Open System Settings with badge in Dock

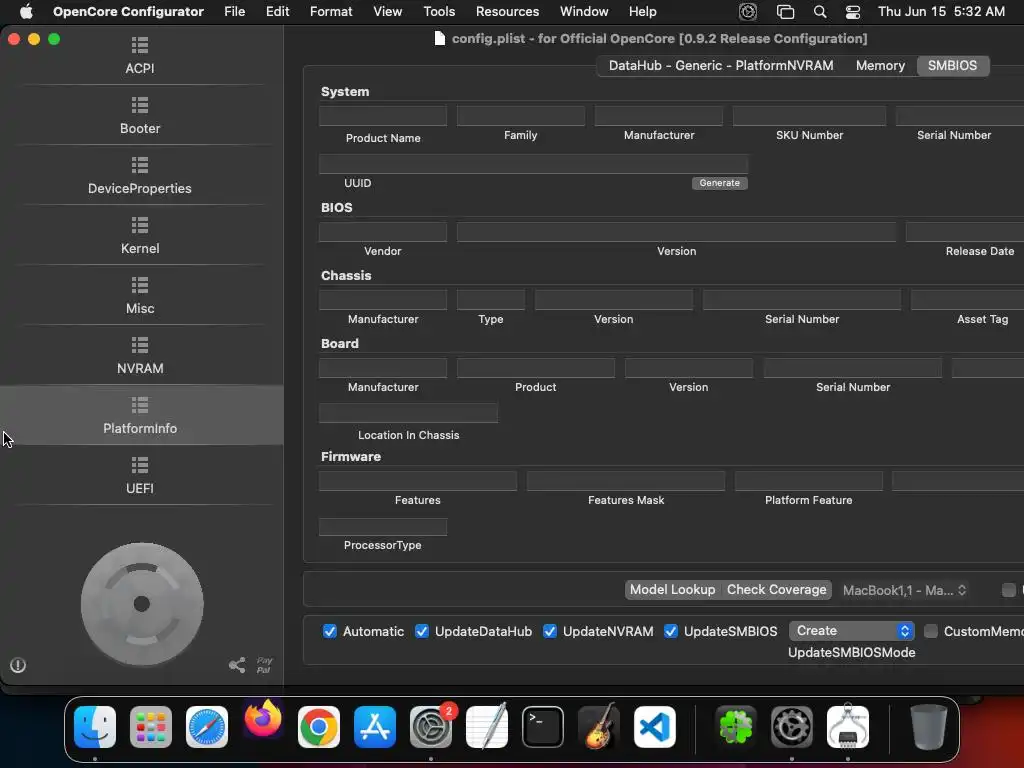[x=431, y=727]
